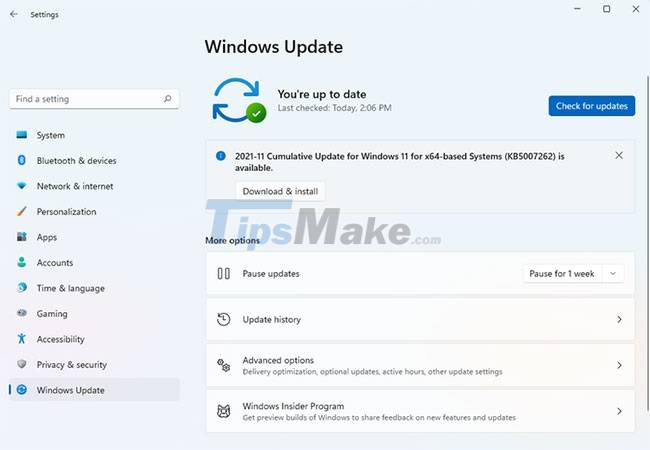650x450 pixels.
Task: Open Personalization category
Action: [x=94, y=211]
